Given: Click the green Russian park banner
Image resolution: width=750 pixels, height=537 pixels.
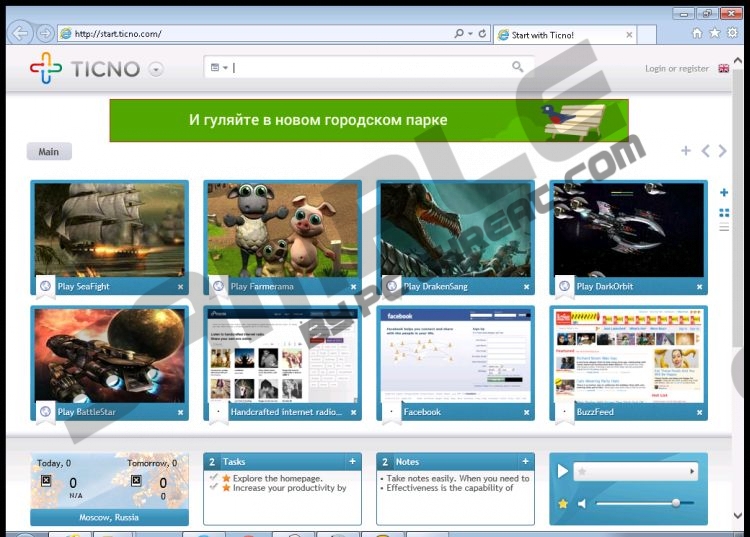Looking at the screenshot, I should 368,120.
